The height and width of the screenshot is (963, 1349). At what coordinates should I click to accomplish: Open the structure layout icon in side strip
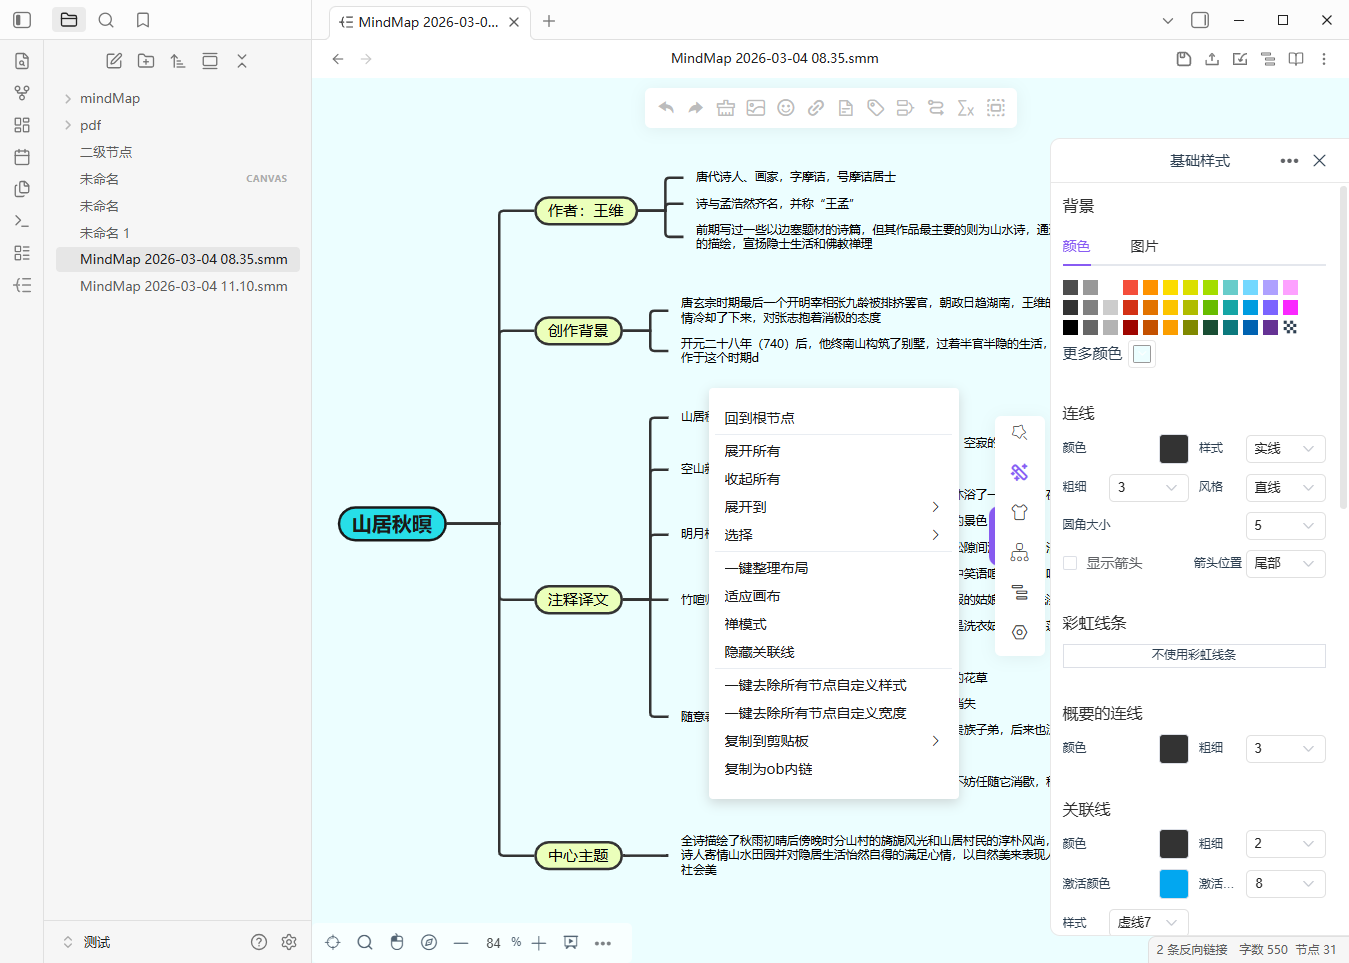[x=1020, y=552]
